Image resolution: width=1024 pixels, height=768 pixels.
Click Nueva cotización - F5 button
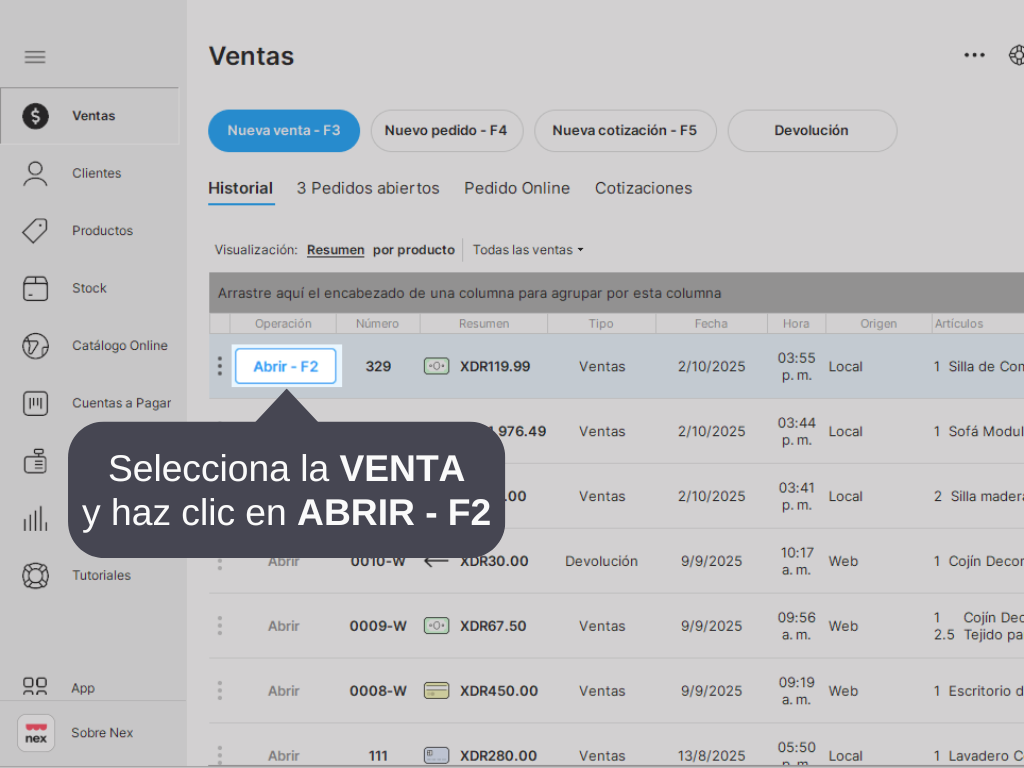tap(625, 131)
